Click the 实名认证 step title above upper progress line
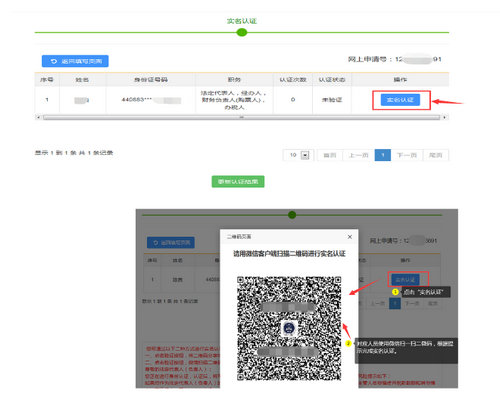The width and height of the screenshot is (500, 400). point(242,21)
